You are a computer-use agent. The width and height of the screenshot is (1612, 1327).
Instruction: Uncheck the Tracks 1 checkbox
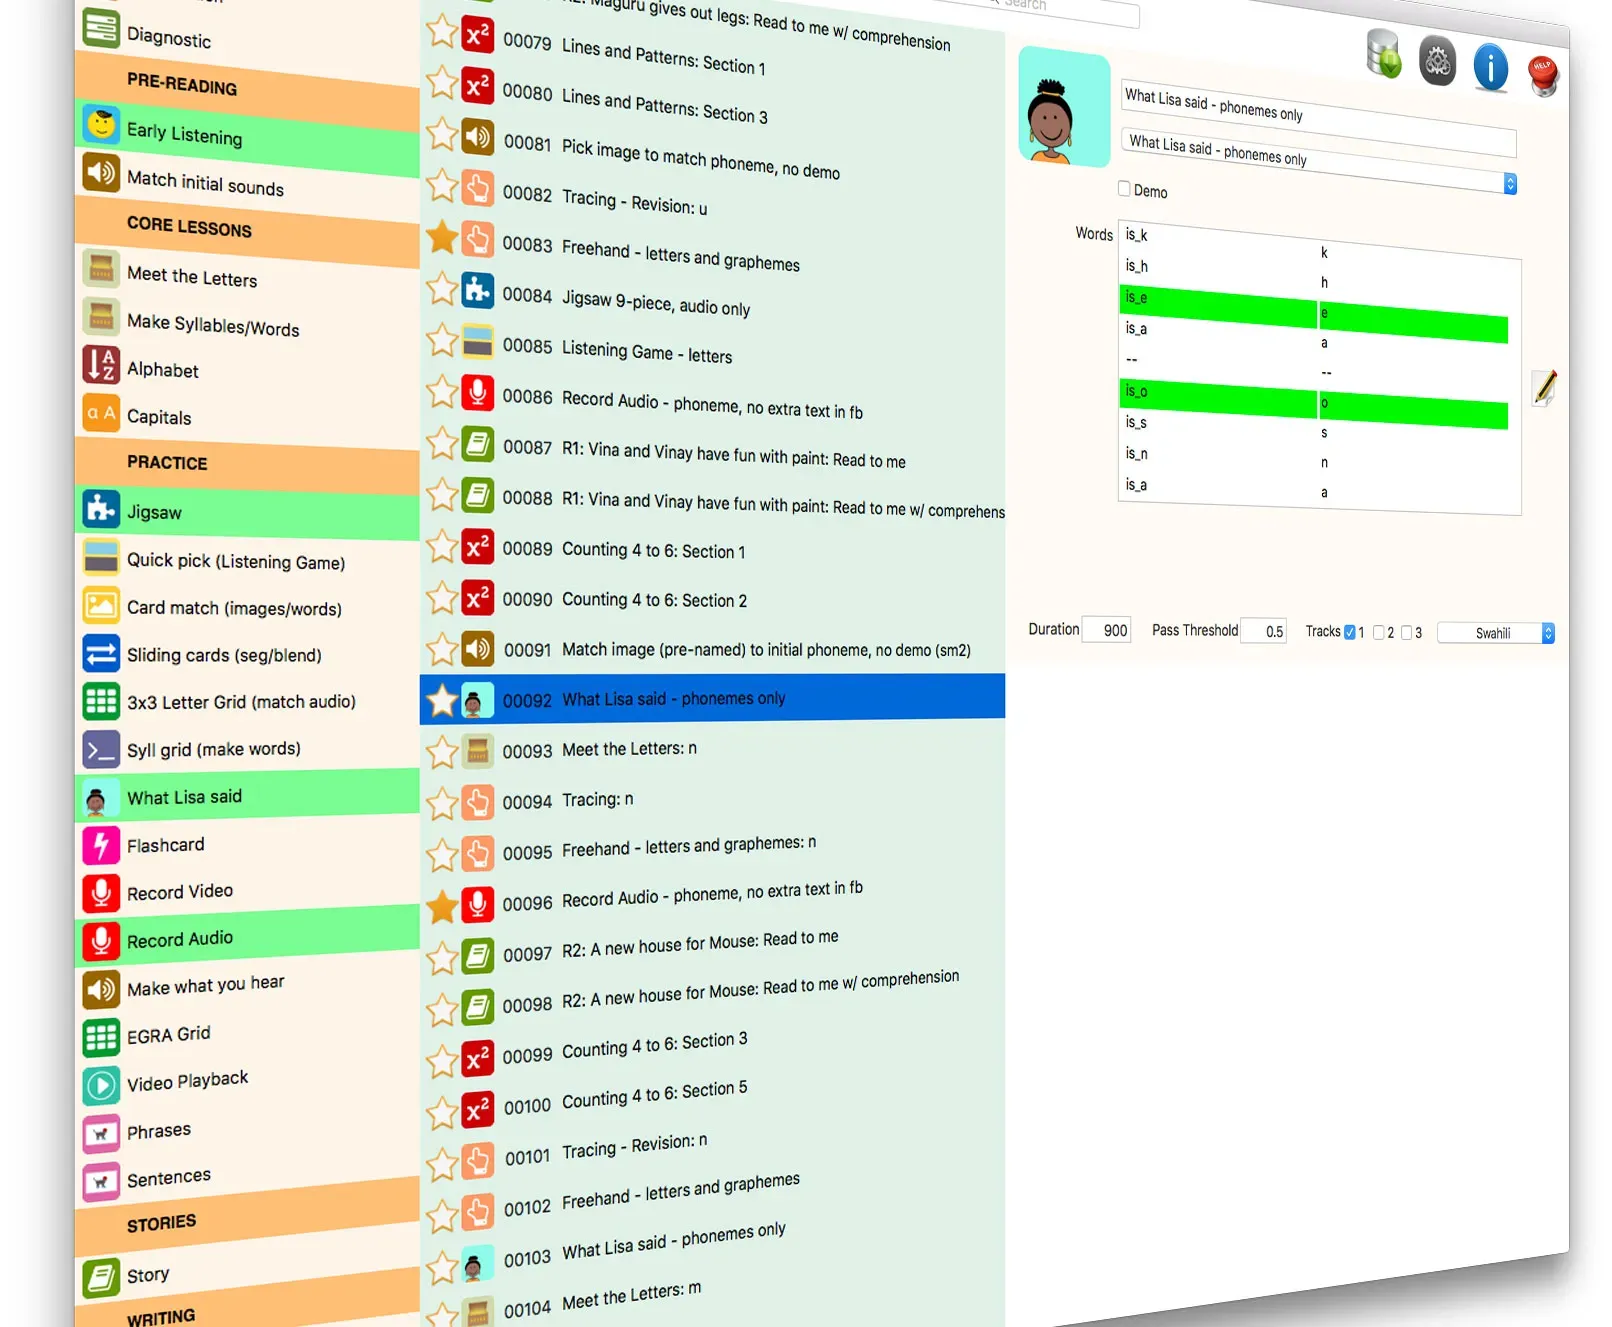(x=1349, y=632)
